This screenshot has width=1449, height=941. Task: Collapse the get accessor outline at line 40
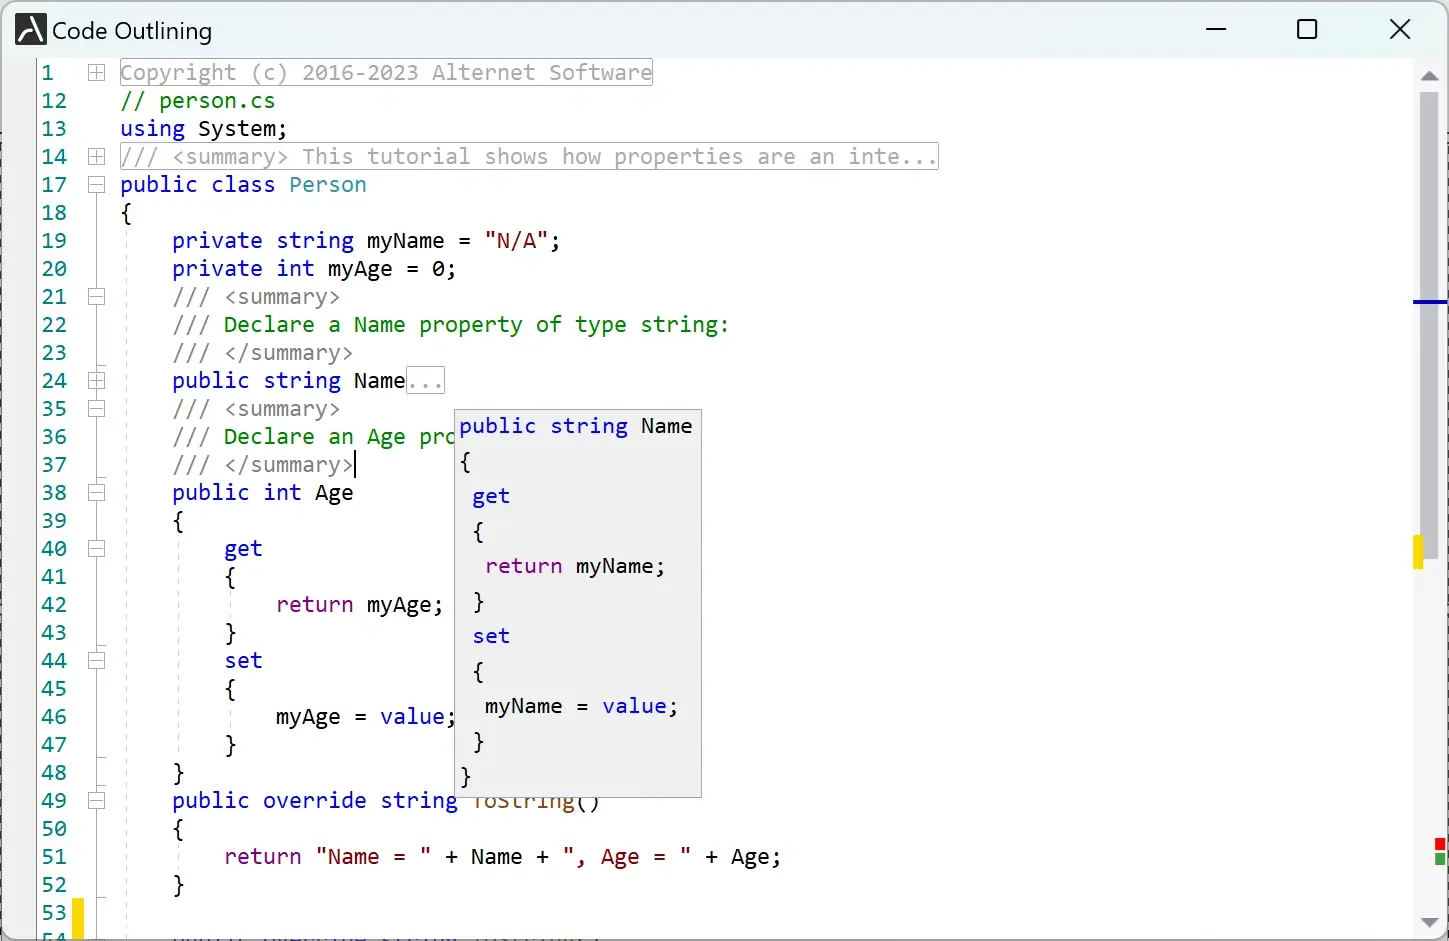[x=96, y=548]
